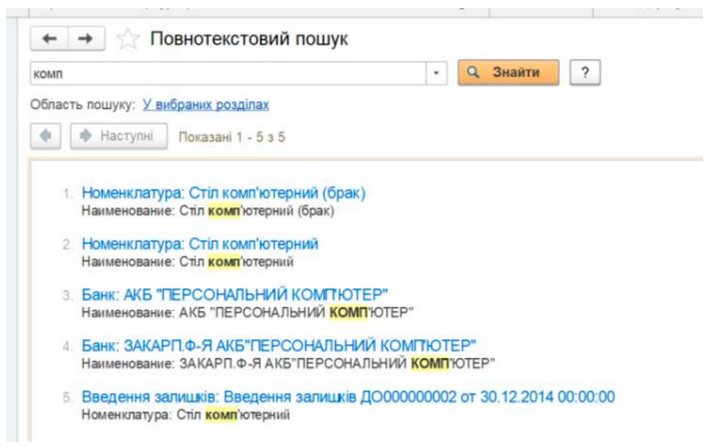Click the back navigation arrow
The height and width of the screenshot is (448, 710).
point(51,39)
